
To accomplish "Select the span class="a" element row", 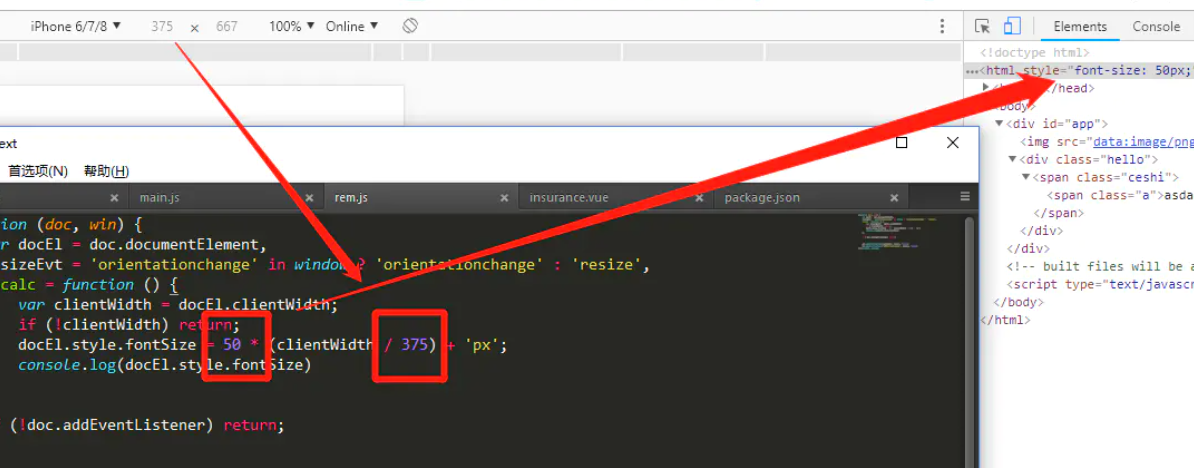I will (1119, 195).
